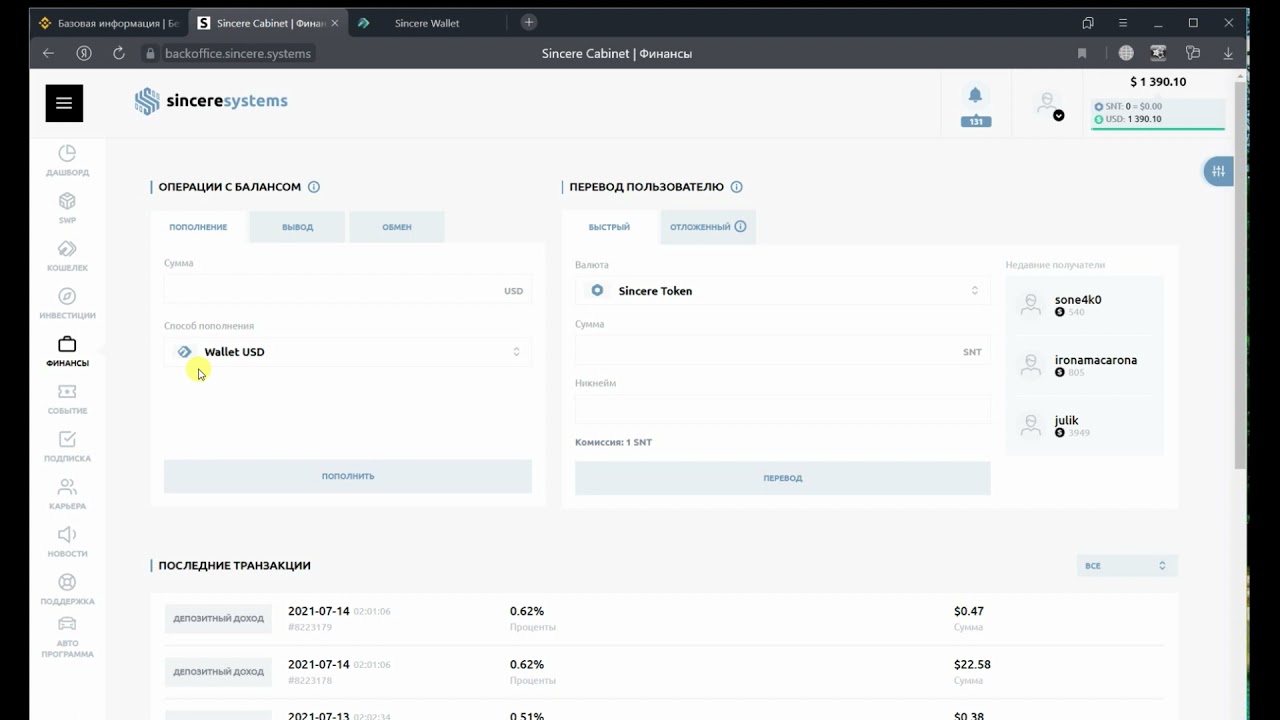
Task: Click the Сумма USD input field
Action: tap(348, 290)
